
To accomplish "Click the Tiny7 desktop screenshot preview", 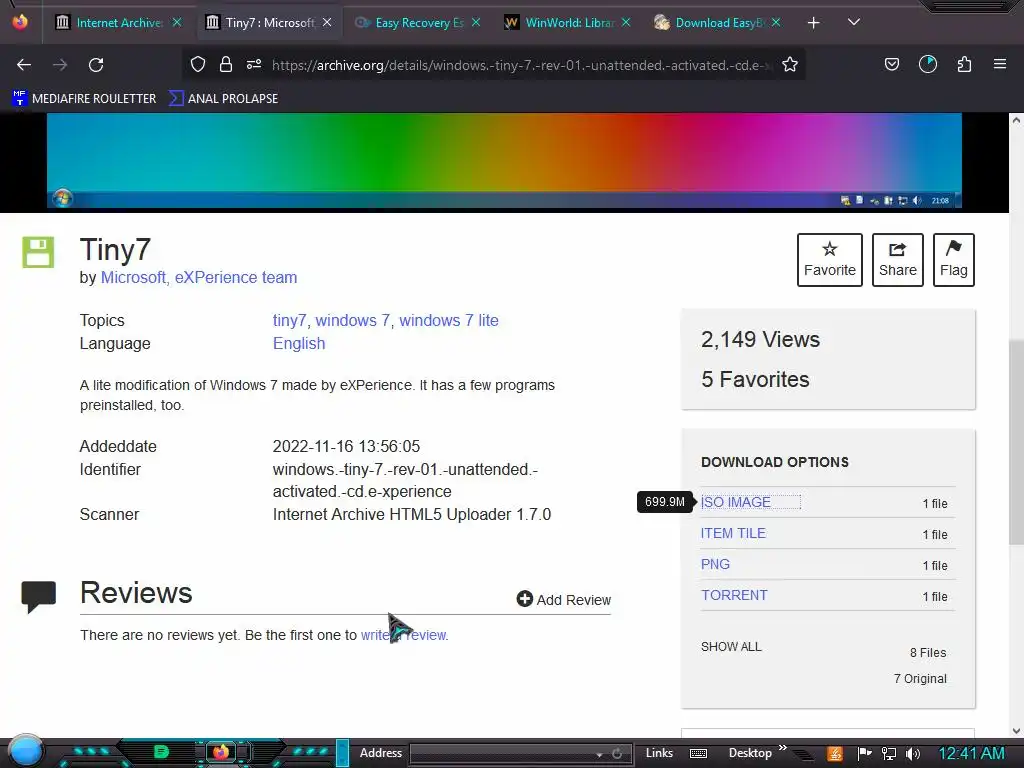I will (504, 161).
